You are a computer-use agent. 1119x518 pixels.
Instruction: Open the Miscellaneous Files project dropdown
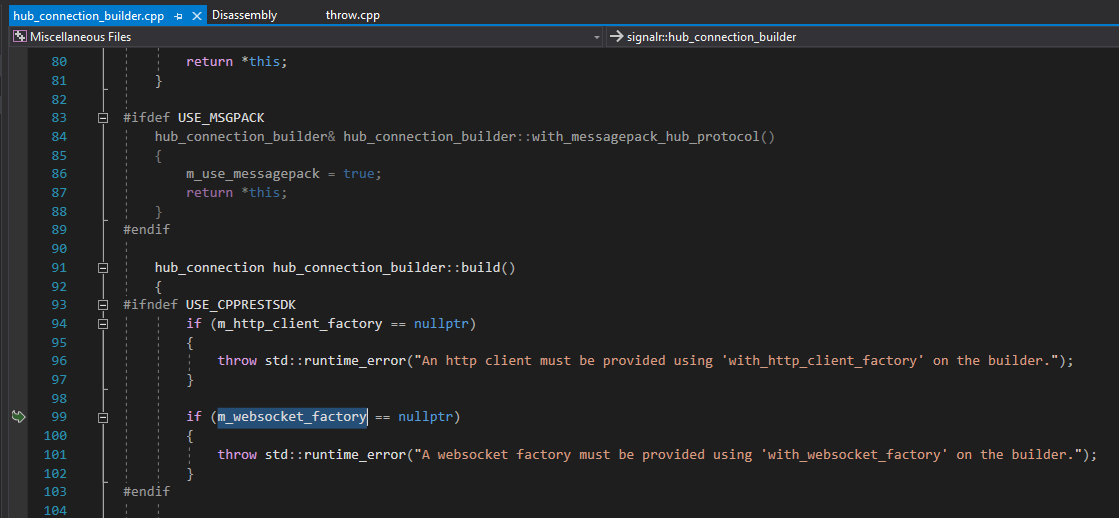(x=597, y=36)
